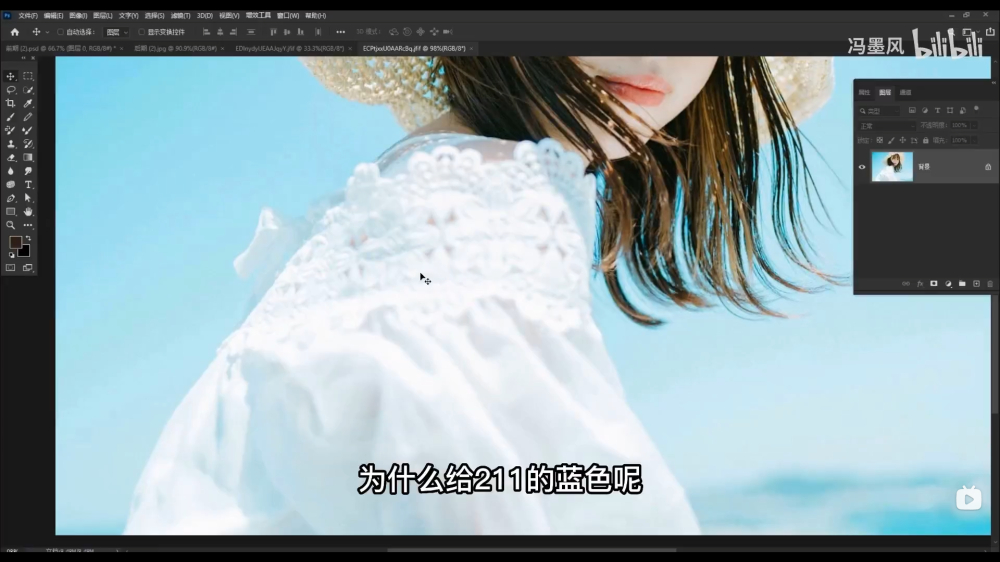The width and height of the screenshot is (1000, 562).
Task: Switch to the 通道 panel tab
Action: 906,92
